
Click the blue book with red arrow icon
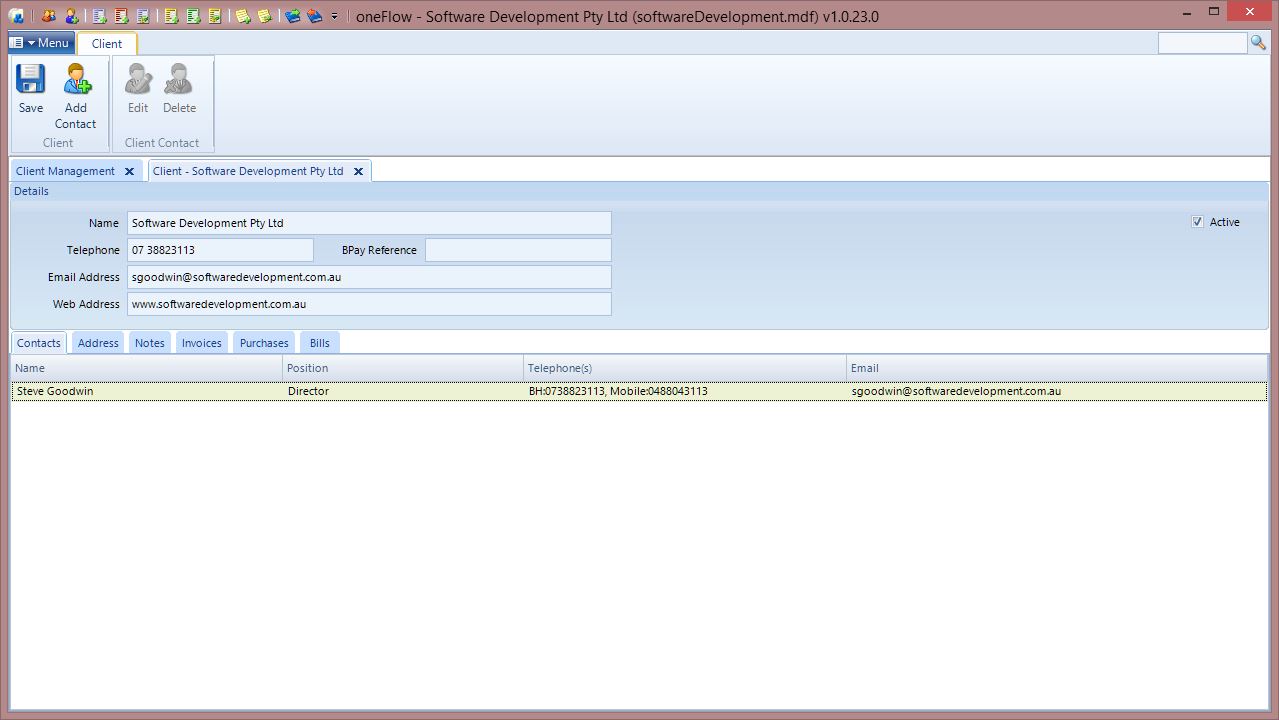314,16
